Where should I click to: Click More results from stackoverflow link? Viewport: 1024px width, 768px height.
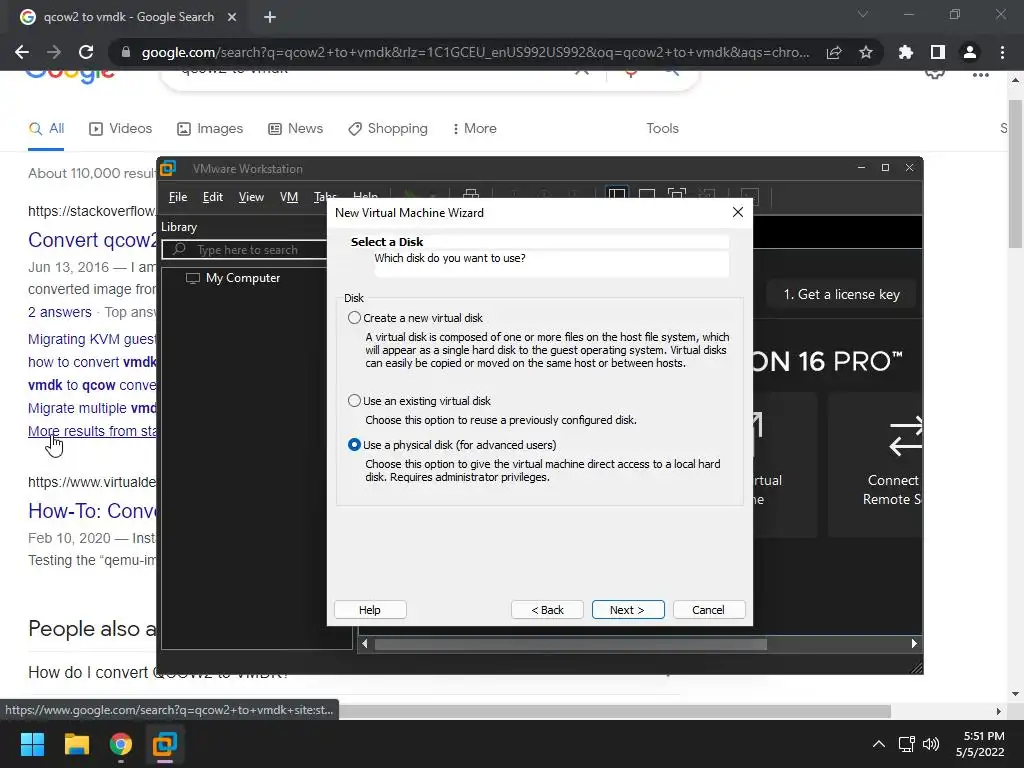(x=91, y=431)
